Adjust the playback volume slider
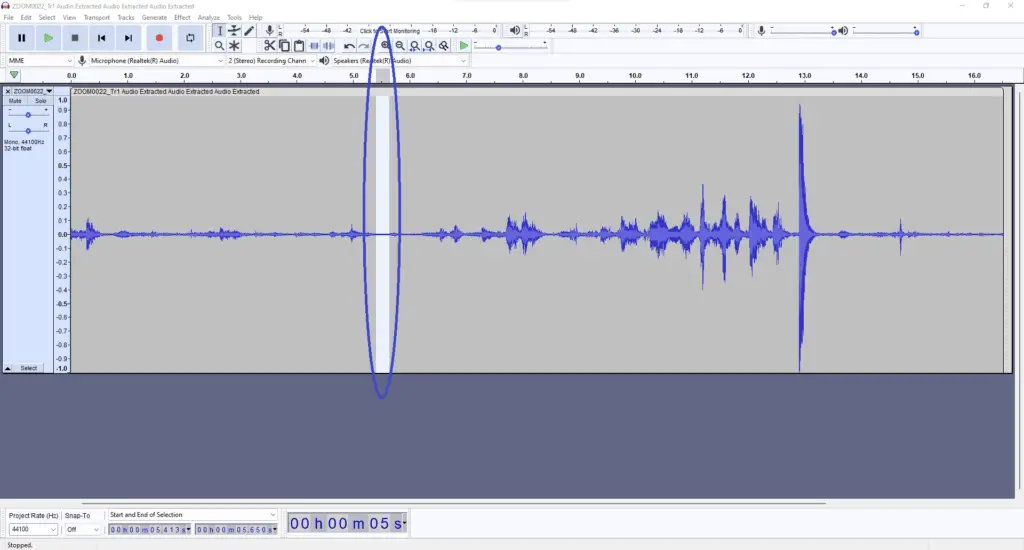 point(886,31)
